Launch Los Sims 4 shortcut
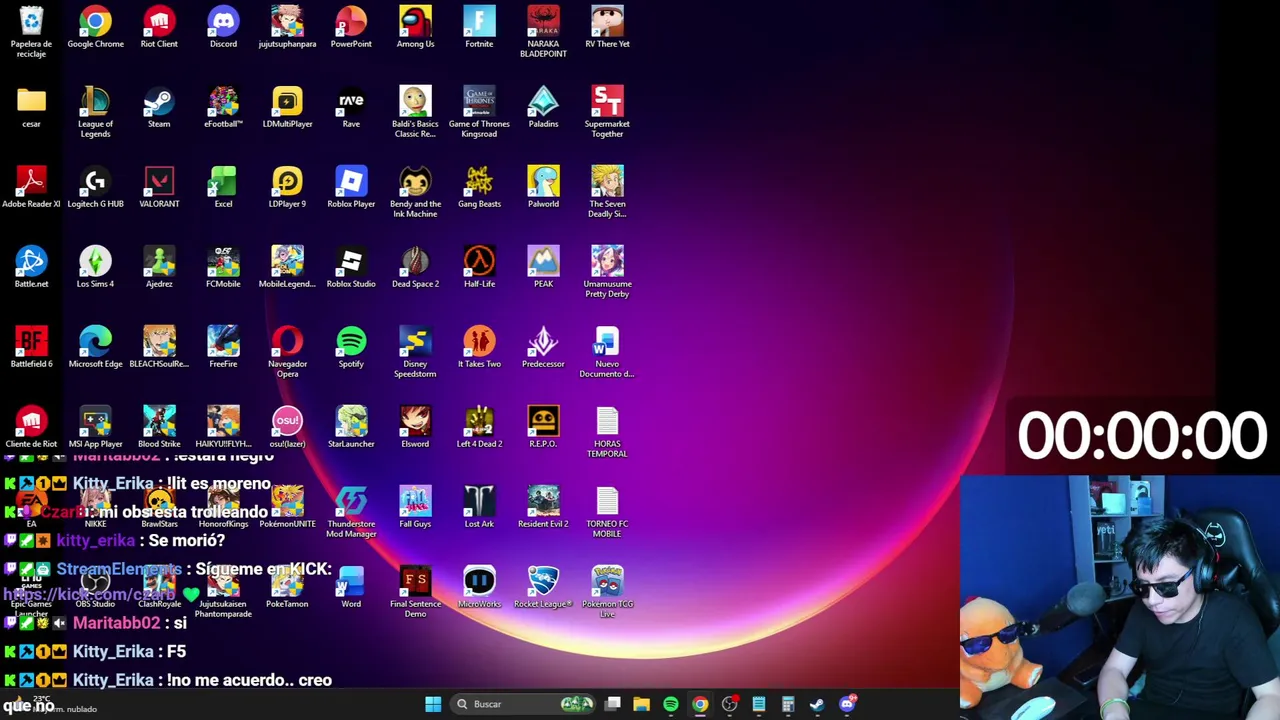Image resolution: width=1280 pixels, height=720 pixels. click(x=95, y=267)
